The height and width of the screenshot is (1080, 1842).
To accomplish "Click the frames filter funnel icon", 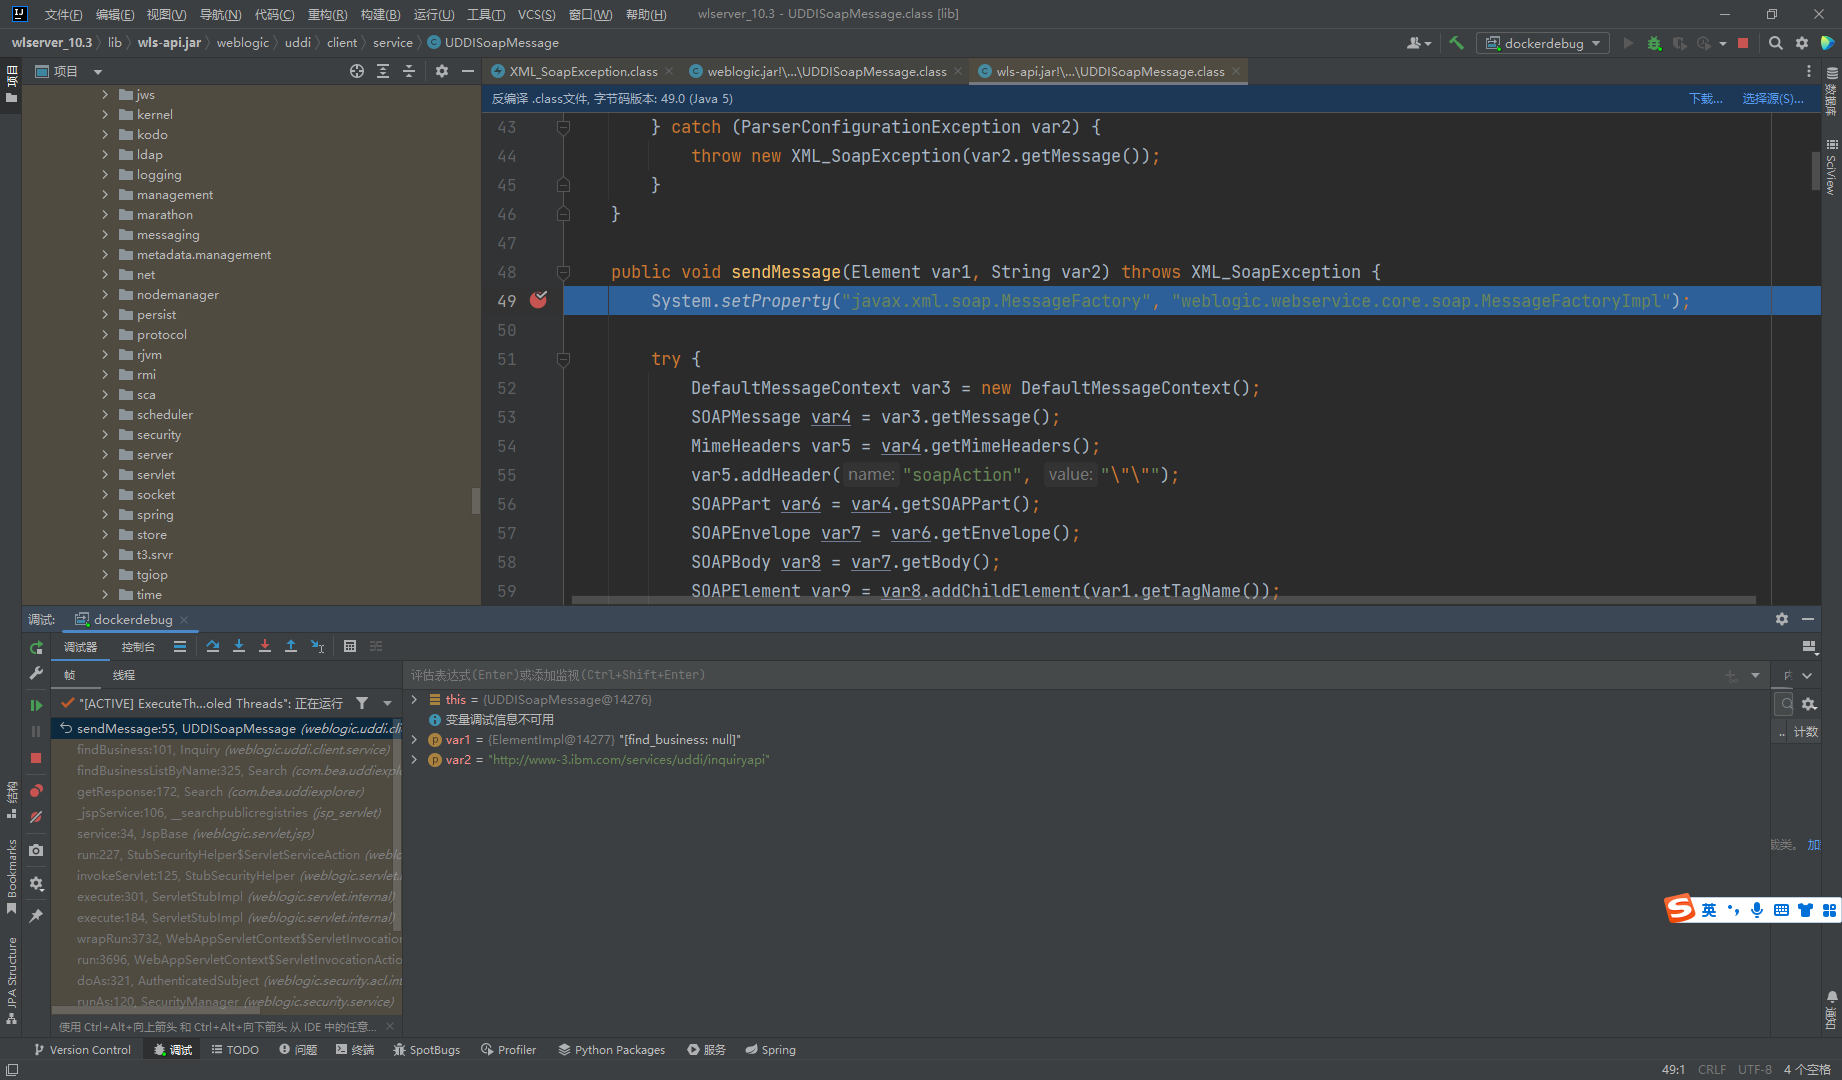I will [x=362, y=703].
